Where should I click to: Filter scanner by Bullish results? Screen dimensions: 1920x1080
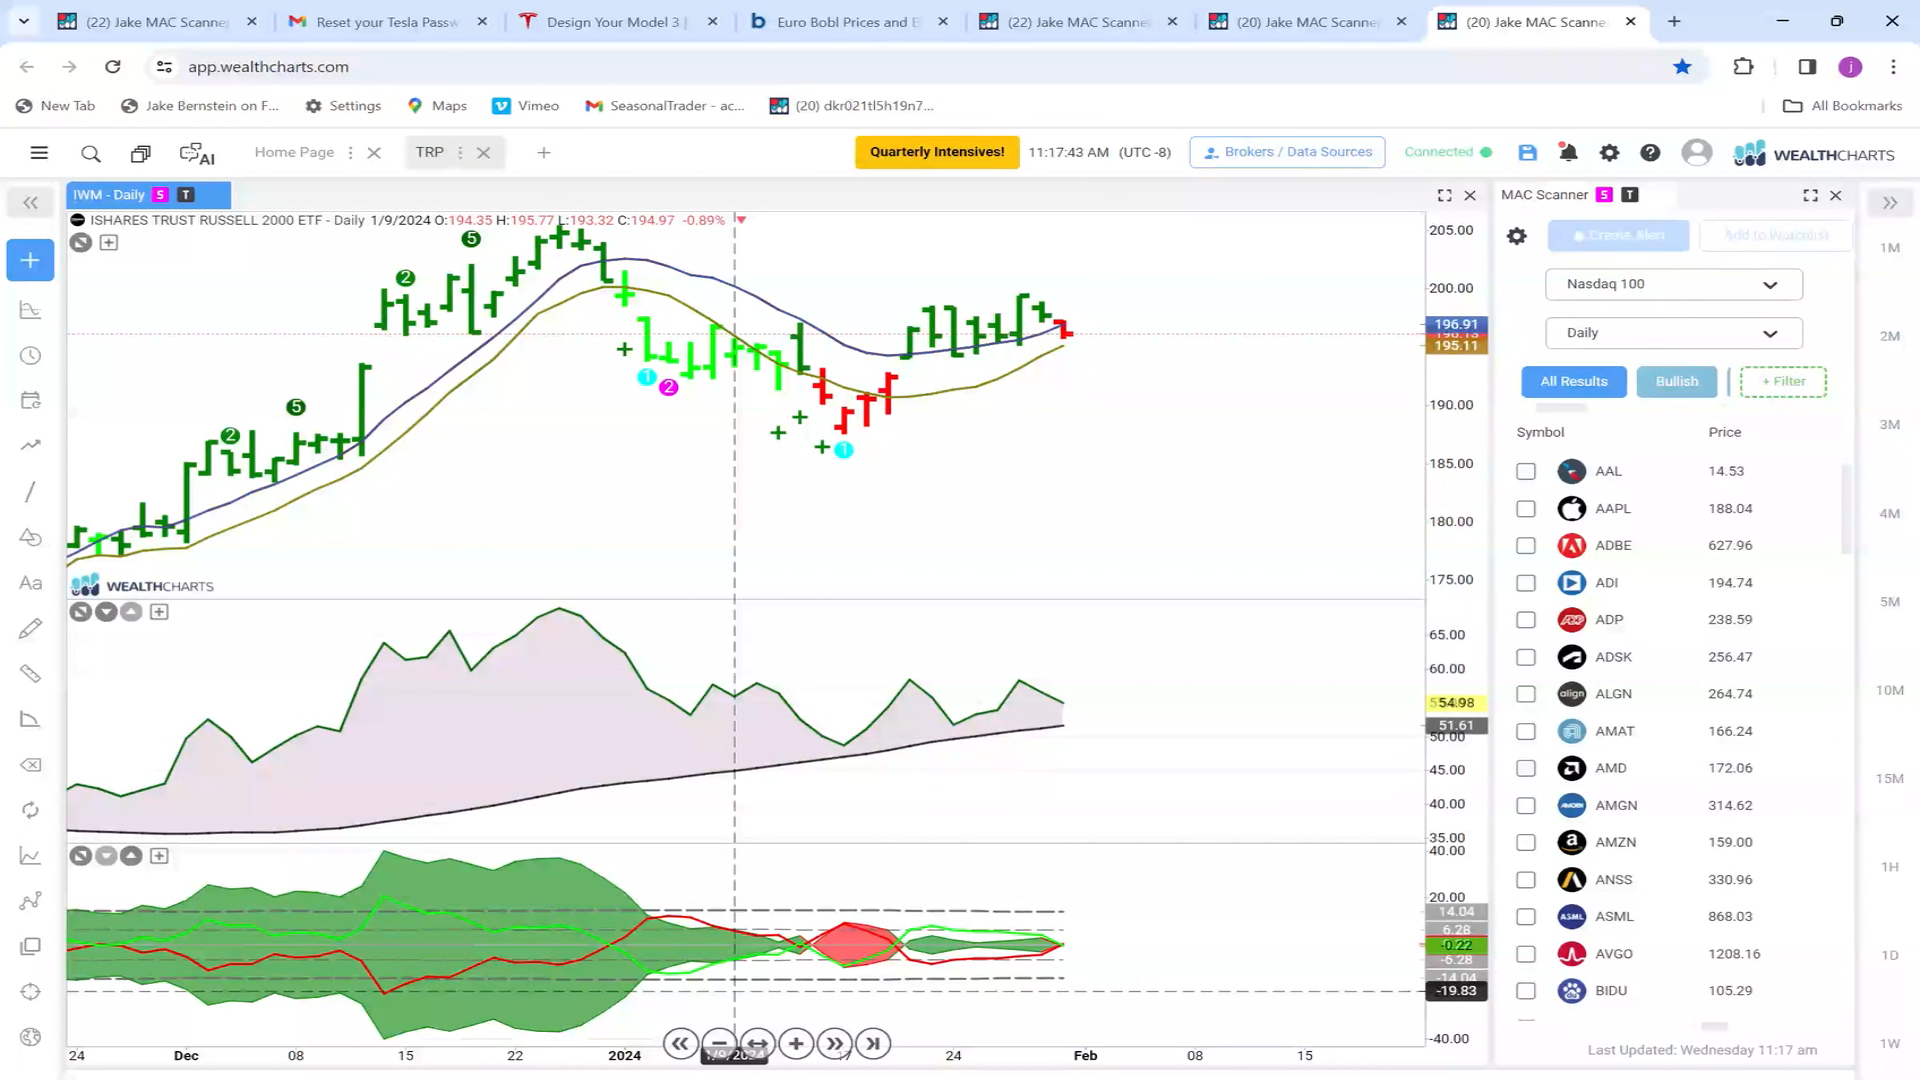(x=1677, y=382)
